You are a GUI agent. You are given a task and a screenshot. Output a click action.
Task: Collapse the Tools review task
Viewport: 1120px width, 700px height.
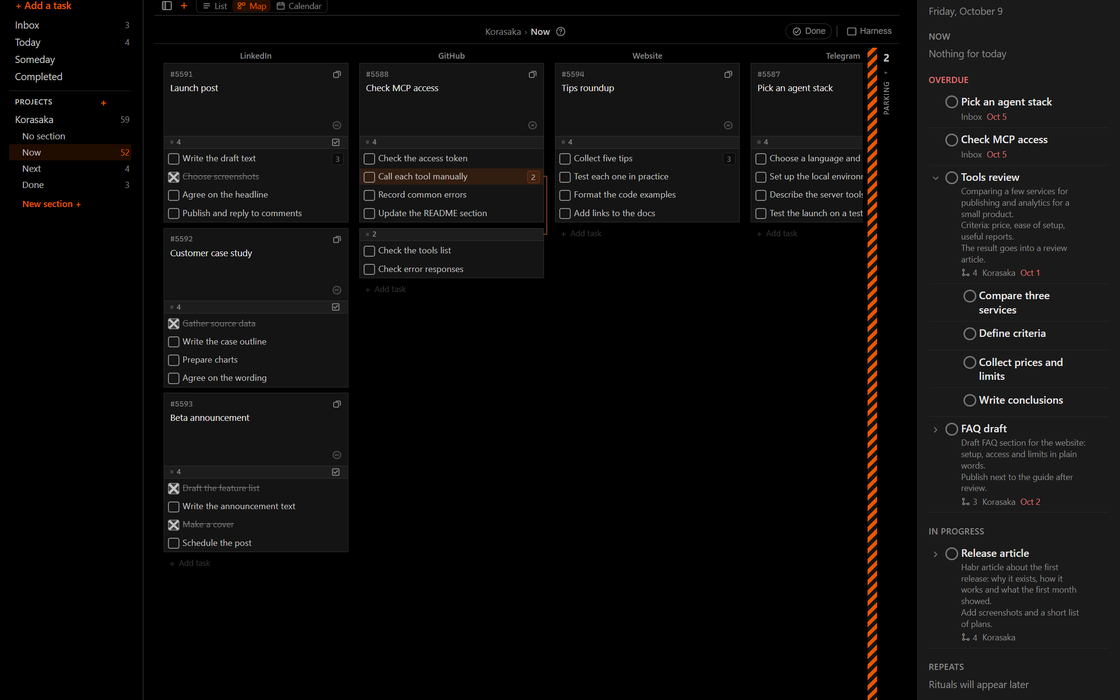935,178
